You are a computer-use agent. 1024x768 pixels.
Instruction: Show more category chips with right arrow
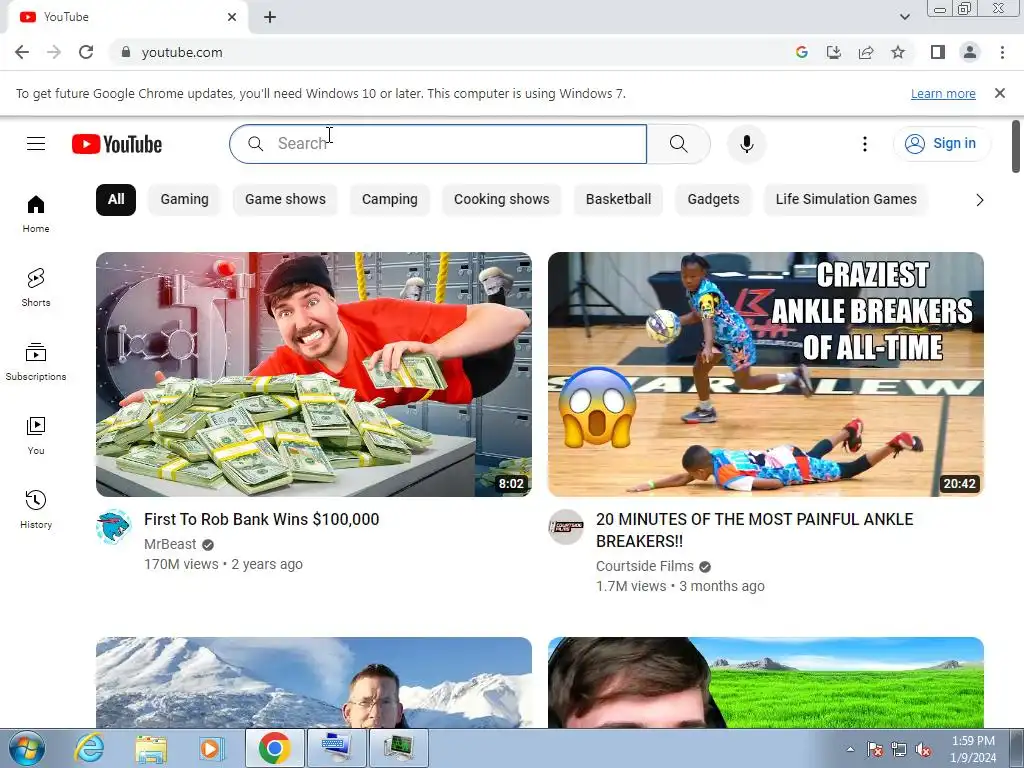980,200
